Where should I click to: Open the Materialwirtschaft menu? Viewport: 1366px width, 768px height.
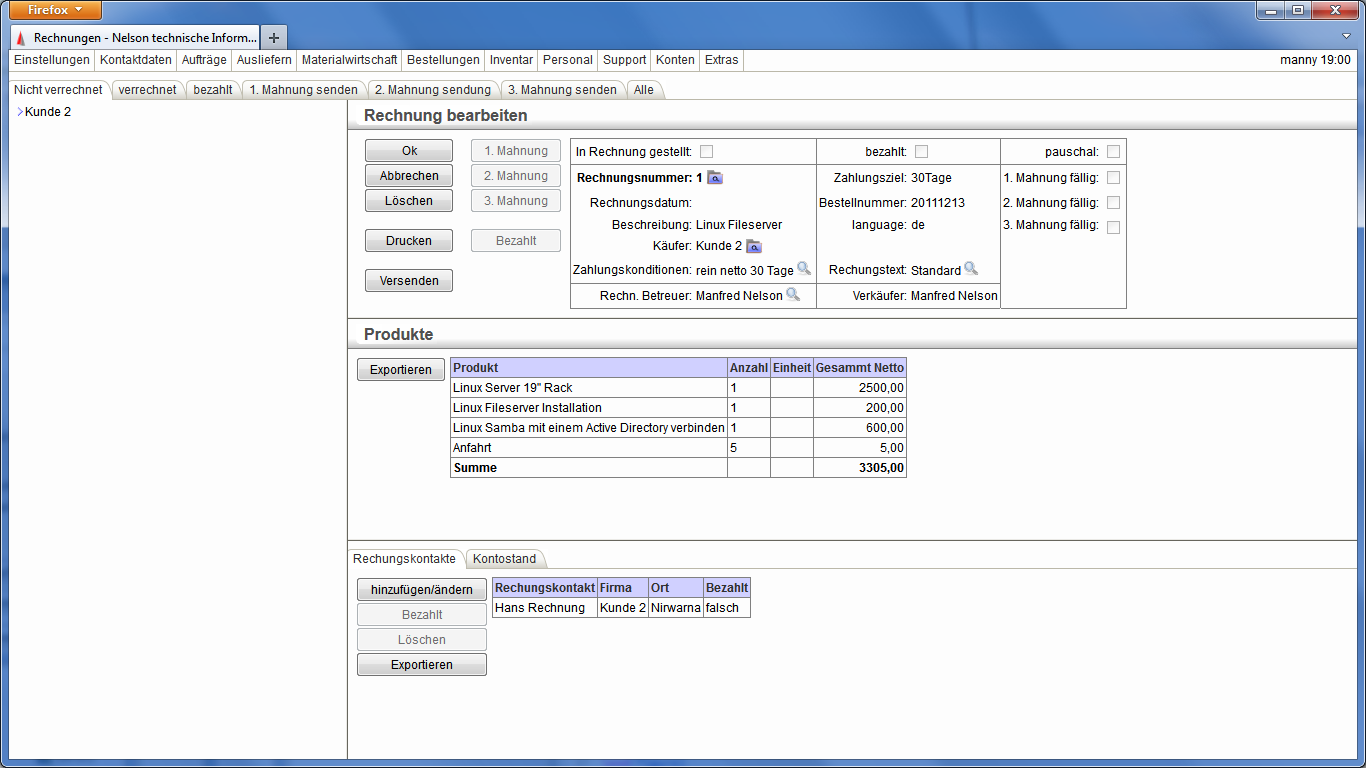(349, 60)
